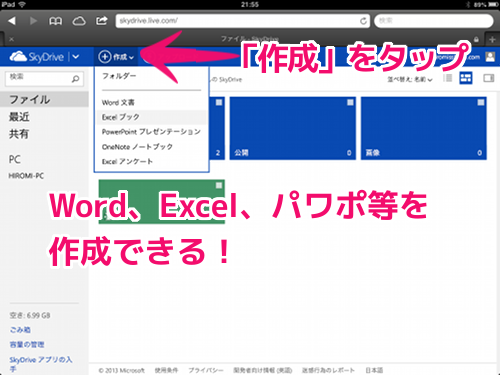
Task: Open a new tab with plus button
Action: [x=492, y=39]
